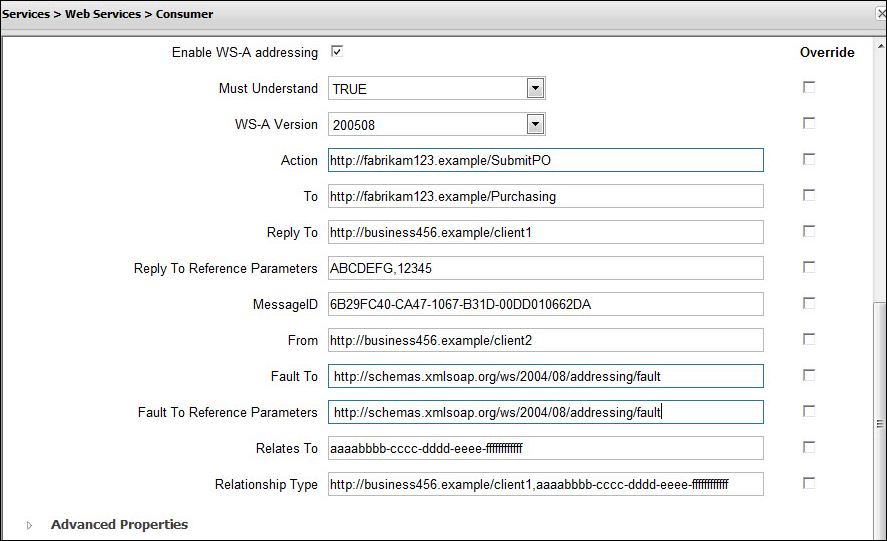The height and width of the screenshot is (541, 887).
Task: Expand the Advanced Properties section
Action: 29,525
